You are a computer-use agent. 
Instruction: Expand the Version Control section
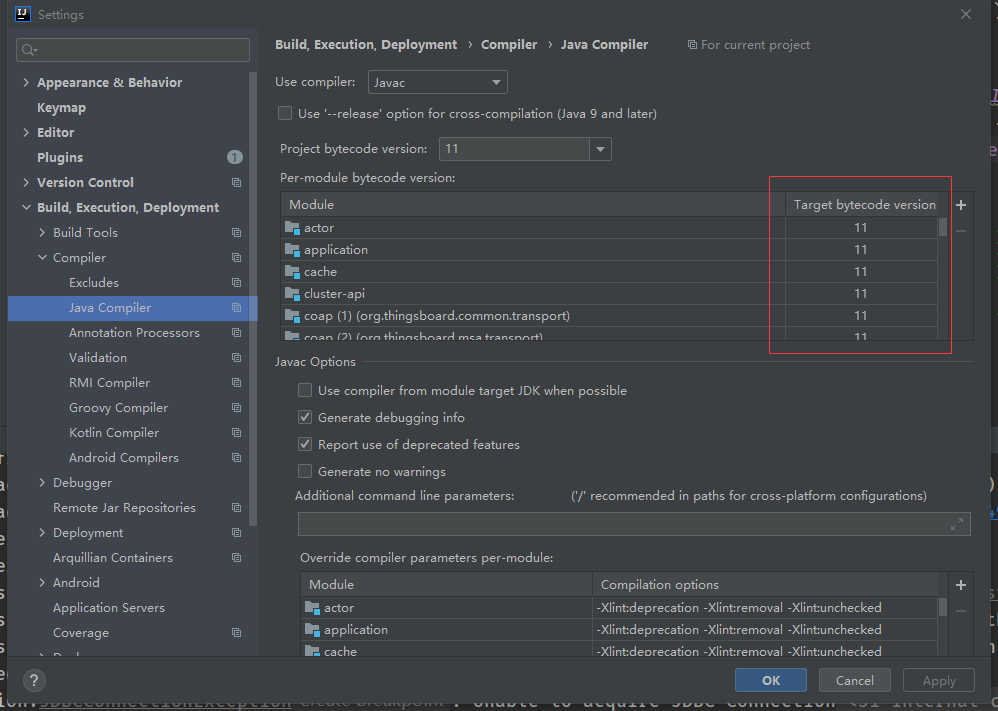[x=26, y=183]
